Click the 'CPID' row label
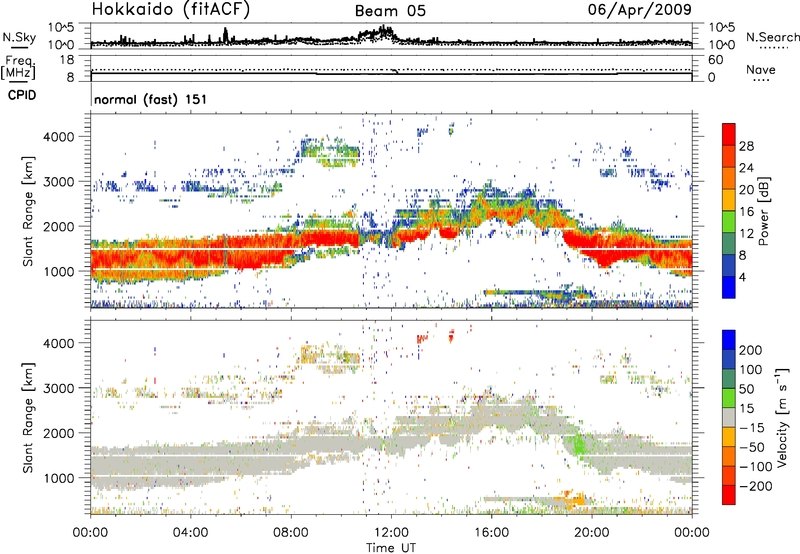 click(x=22, y=95)
